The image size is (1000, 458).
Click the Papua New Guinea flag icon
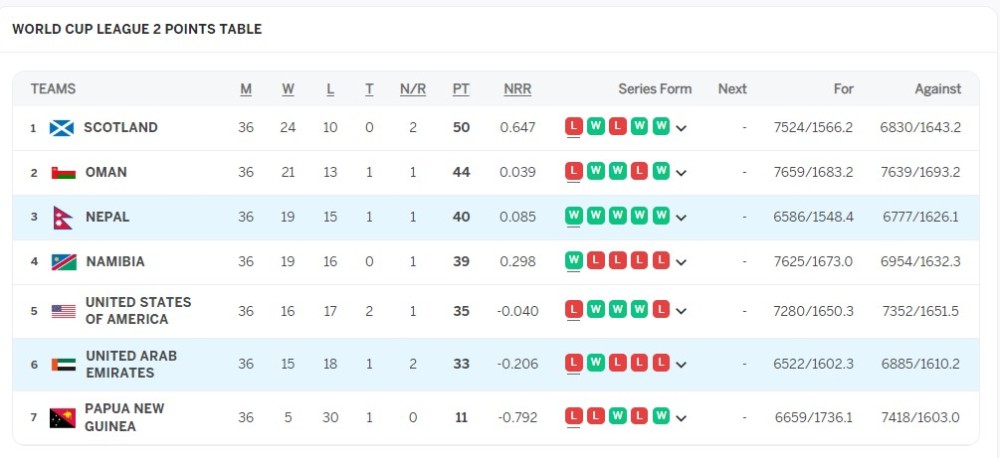point(62,417)
